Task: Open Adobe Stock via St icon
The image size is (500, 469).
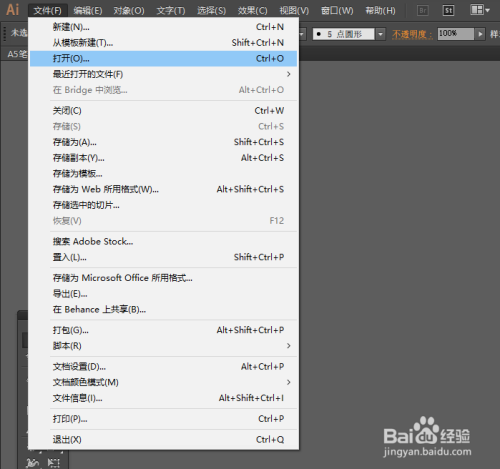Action: (448, 10)
